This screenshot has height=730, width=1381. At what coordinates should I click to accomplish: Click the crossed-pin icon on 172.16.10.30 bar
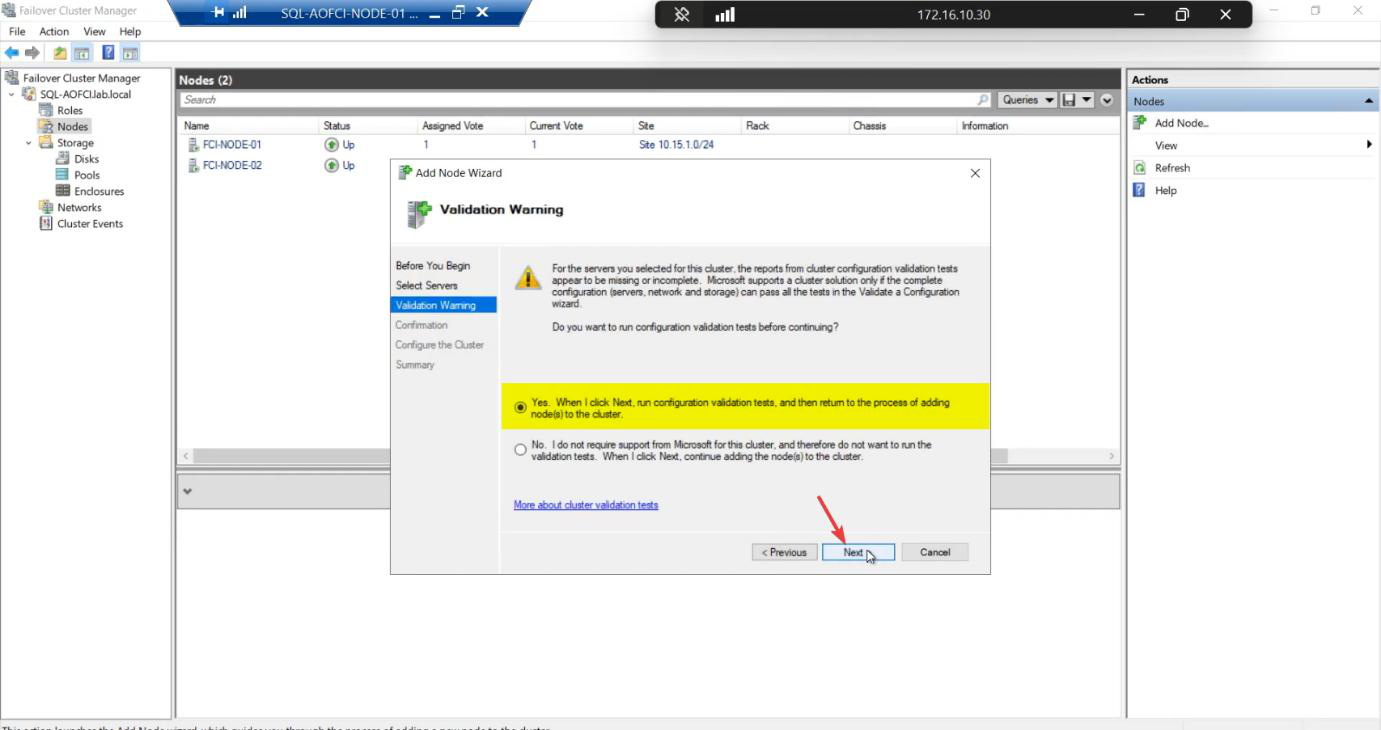(x=682, y=15)
